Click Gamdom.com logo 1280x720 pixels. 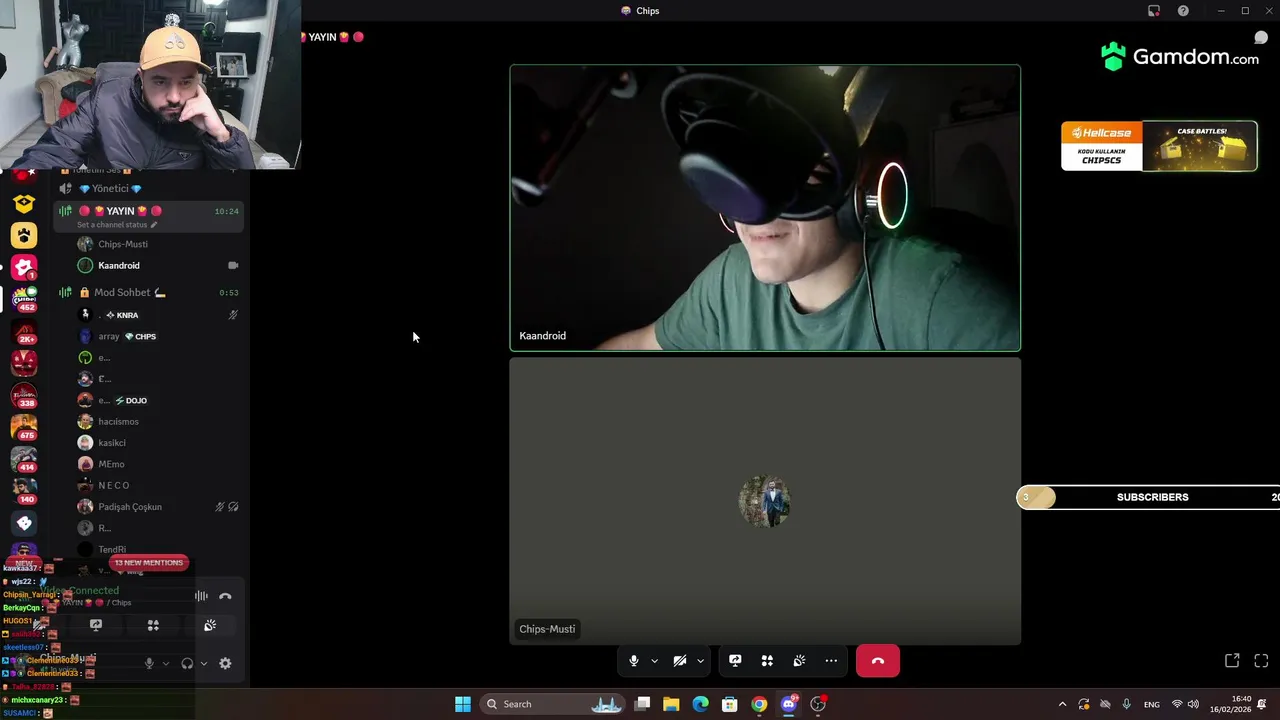[1180, 57]
